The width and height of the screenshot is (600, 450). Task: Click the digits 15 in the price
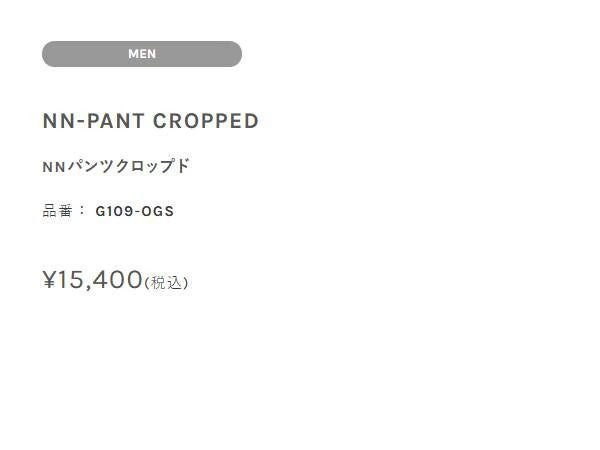[x=70, y=280]
